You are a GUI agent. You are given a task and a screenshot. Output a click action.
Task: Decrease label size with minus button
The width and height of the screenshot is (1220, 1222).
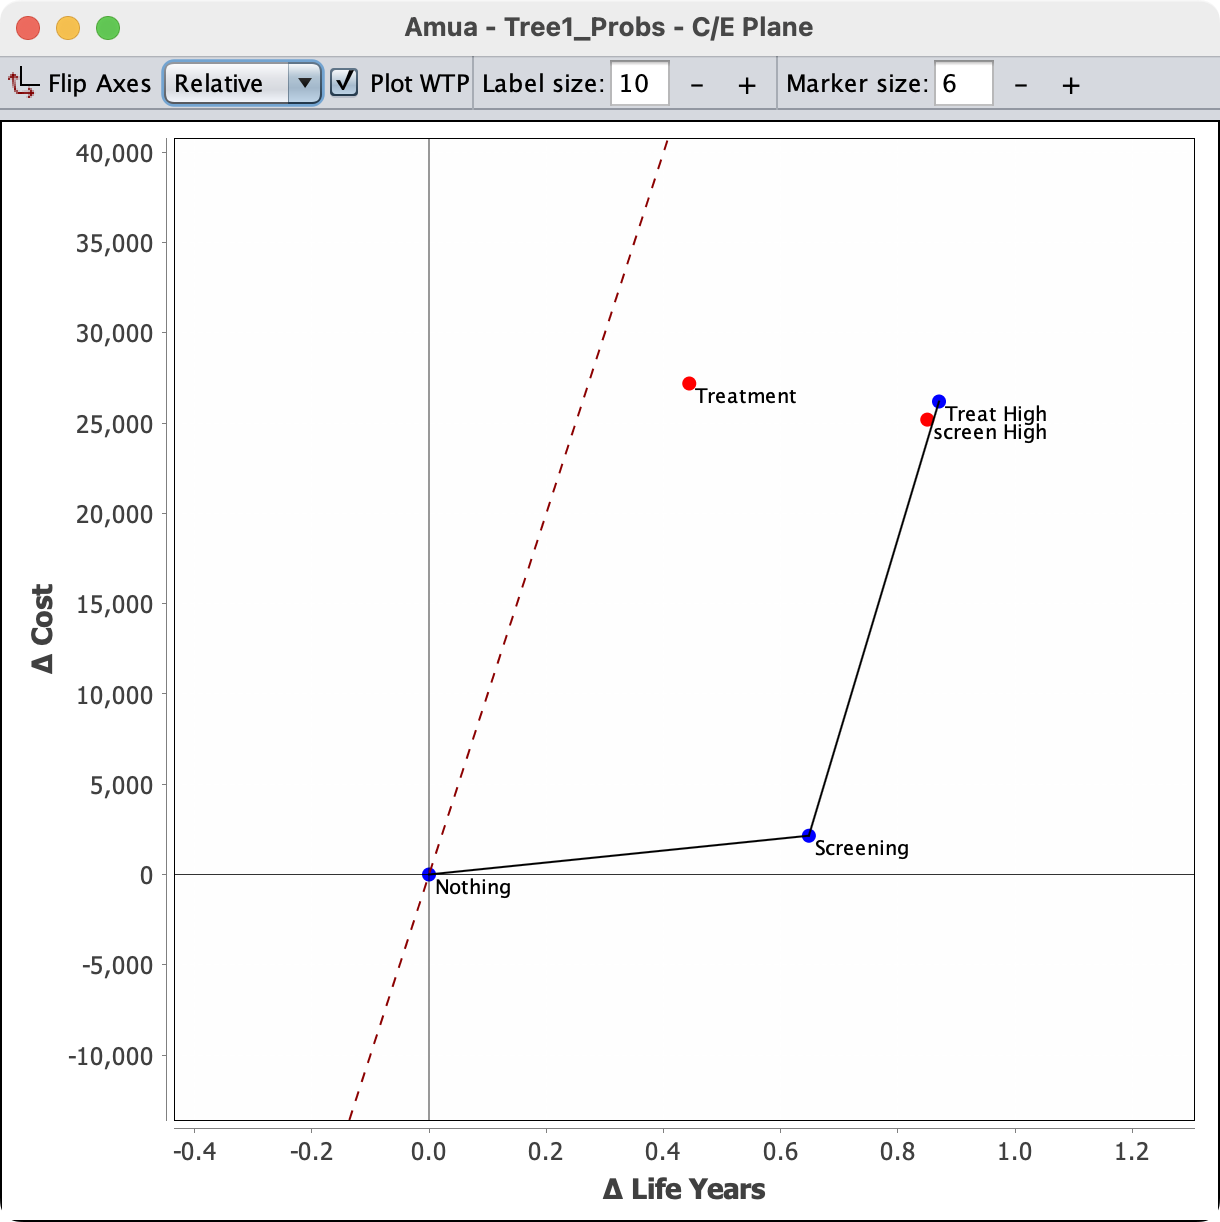click(x=697, y=85)
